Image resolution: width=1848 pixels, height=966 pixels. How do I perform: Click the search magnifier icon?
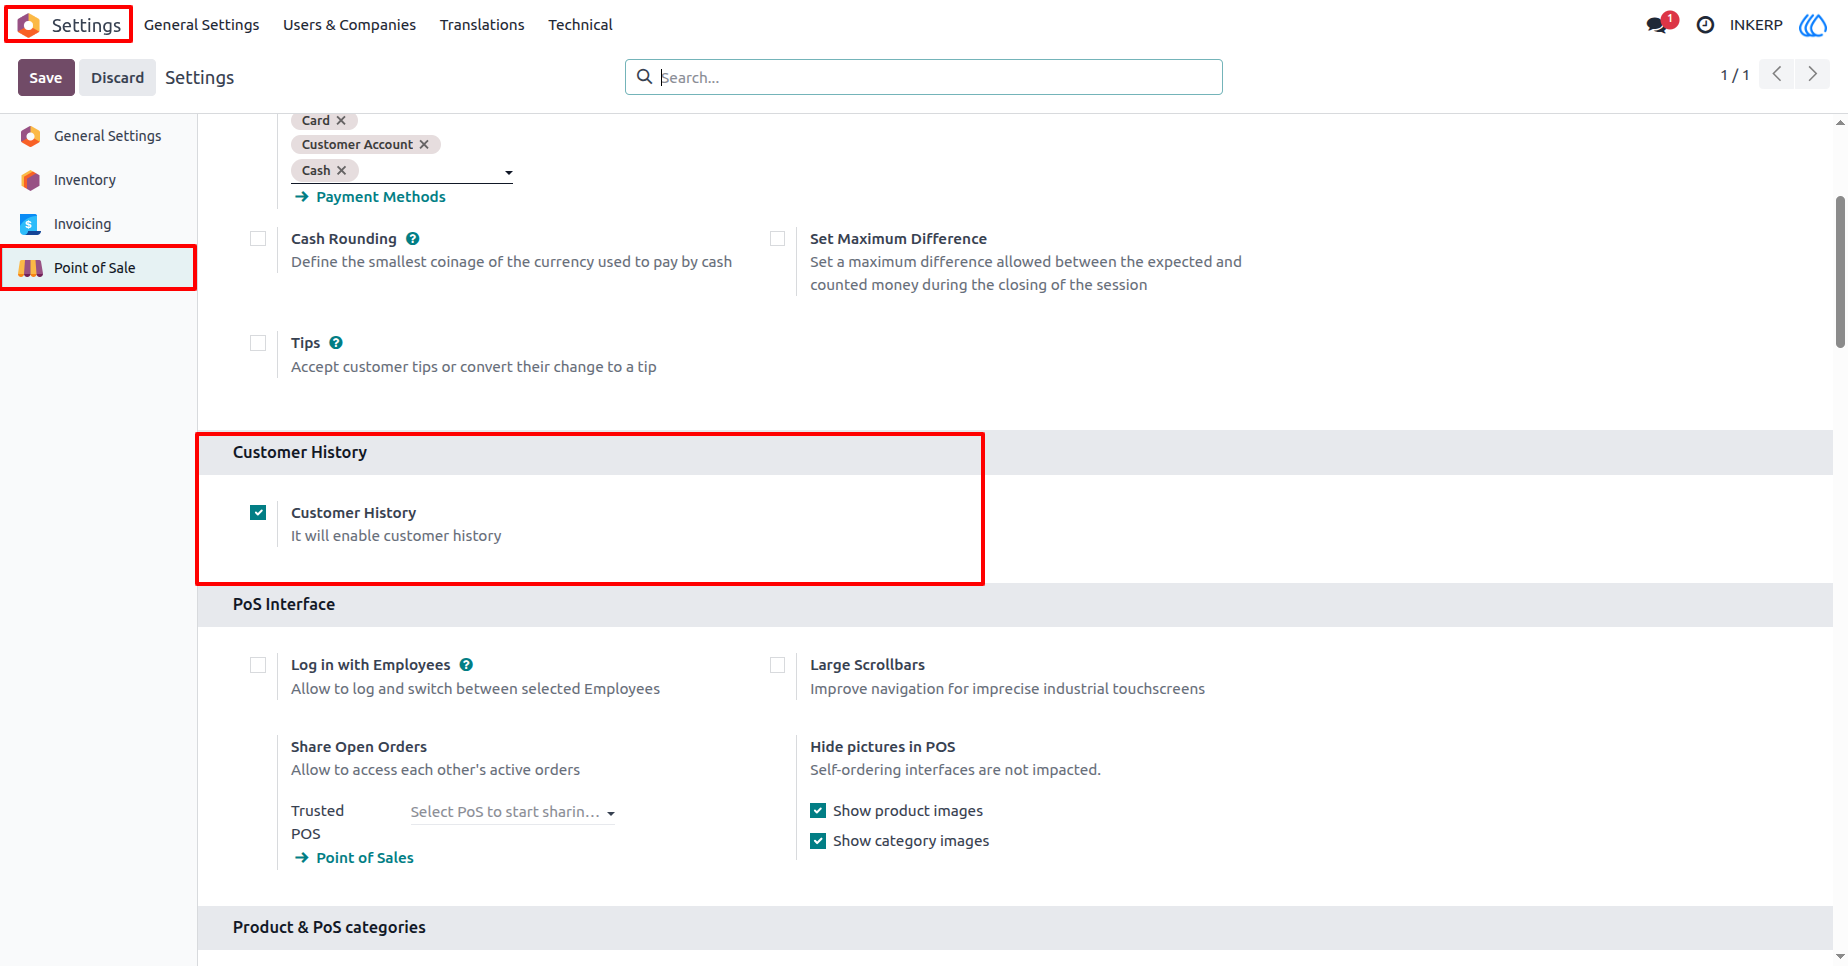644,77
